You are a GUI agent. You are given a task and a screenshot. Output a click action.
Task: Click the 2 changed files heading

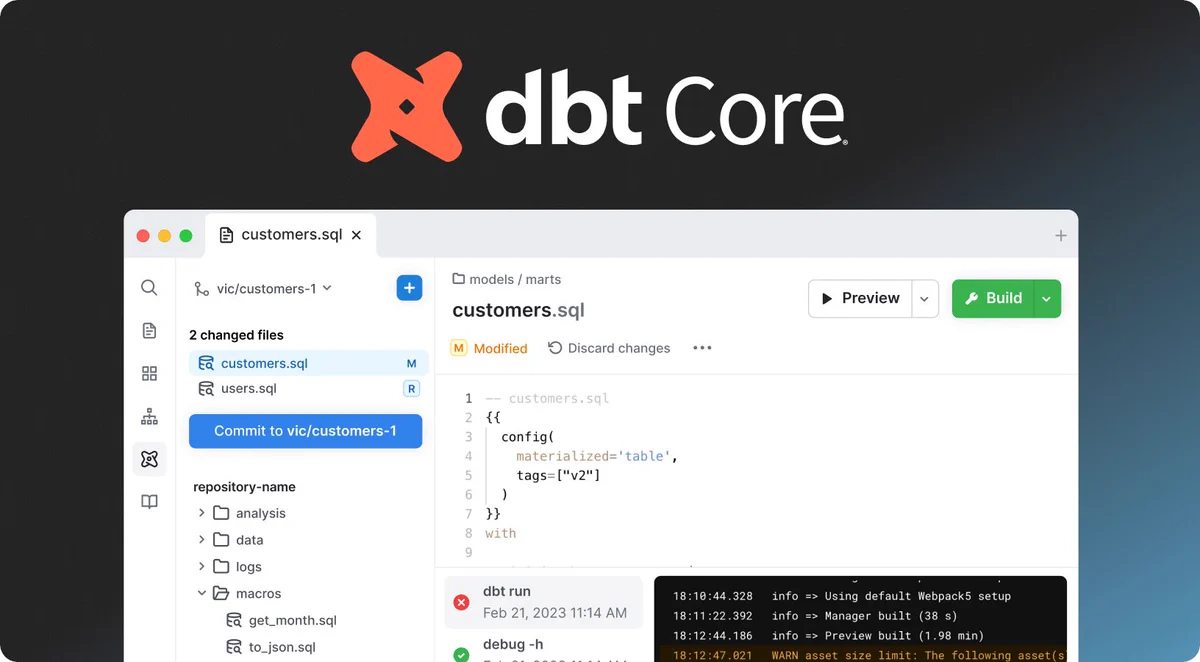click(x=236, y=335)
